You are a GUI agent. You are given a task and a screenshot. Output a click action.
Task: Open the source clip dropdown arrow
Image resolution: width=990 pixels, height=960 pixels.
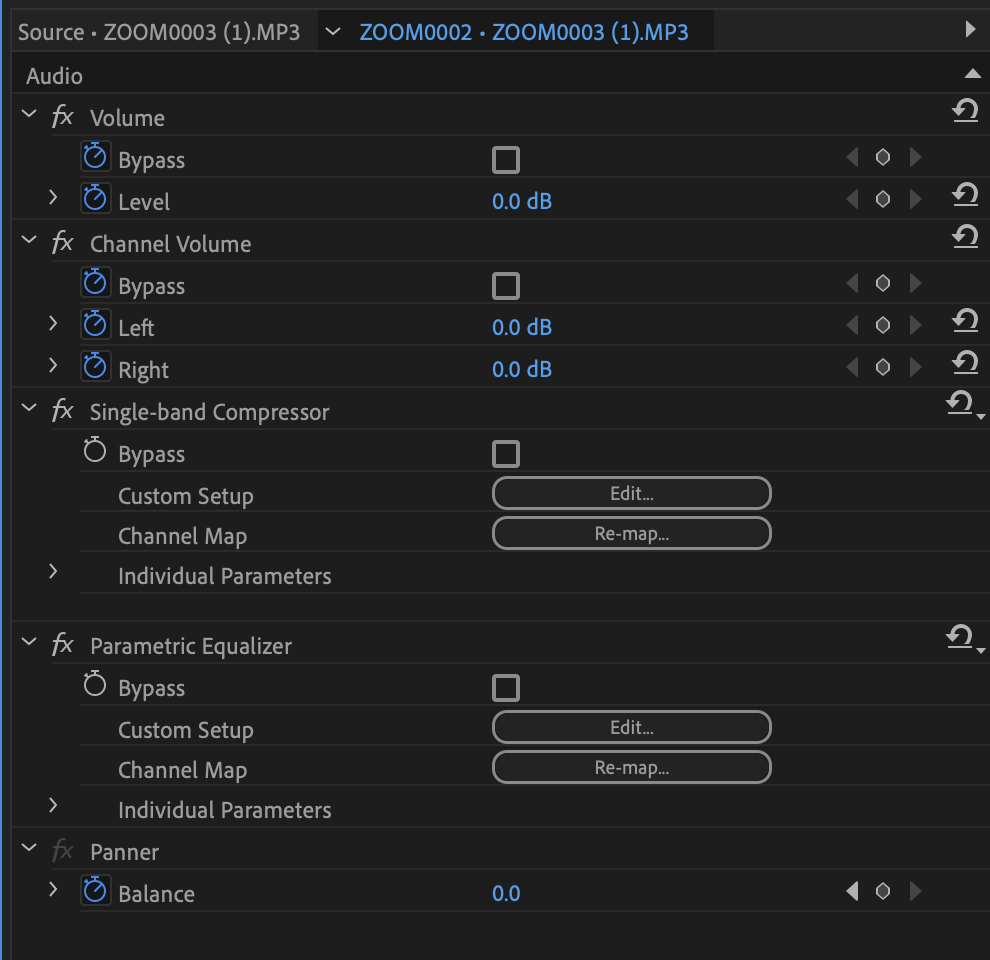pos(333,31)
